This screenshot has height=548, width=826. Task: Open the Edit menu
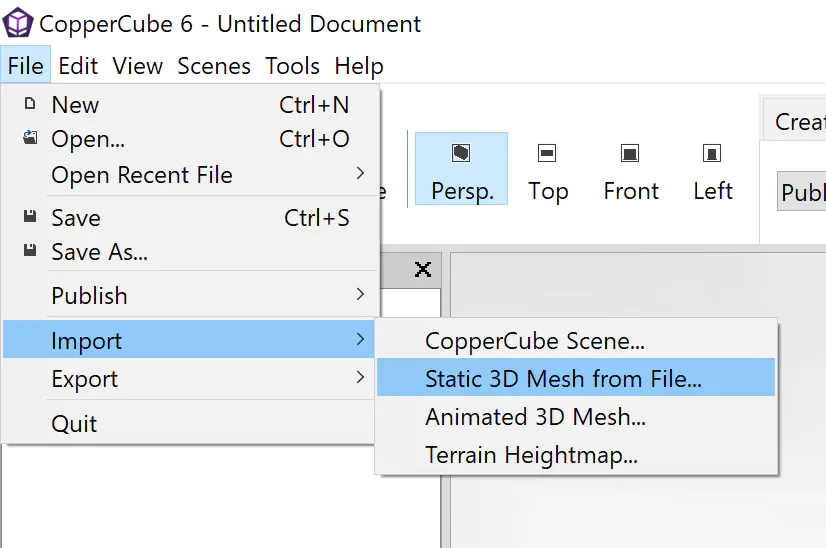[78, 66]
